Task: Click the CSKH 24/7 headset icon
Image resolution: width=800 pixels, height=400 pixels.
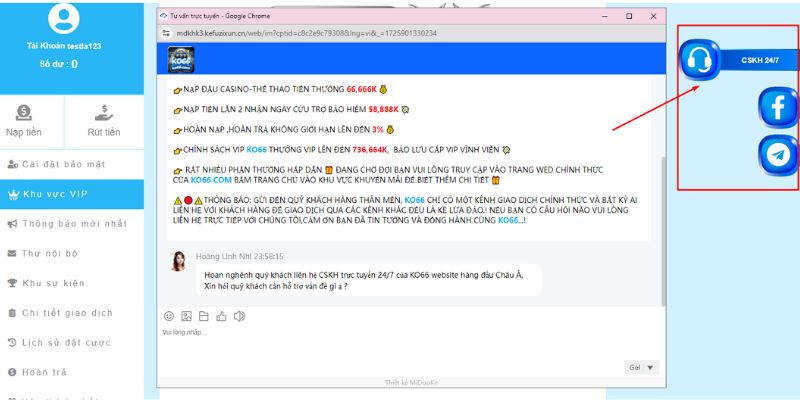Action: [x=699, y=60]
